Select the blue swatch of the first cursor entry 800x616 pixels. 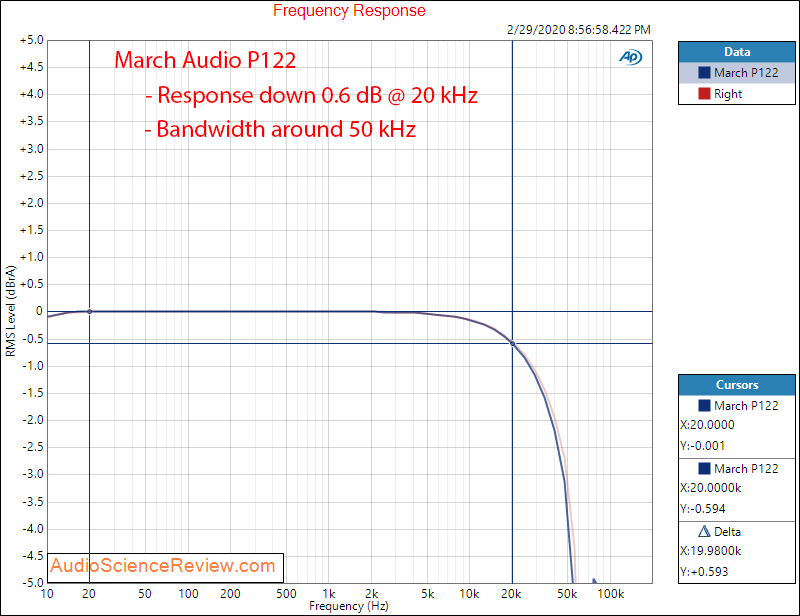coord(704,406)
